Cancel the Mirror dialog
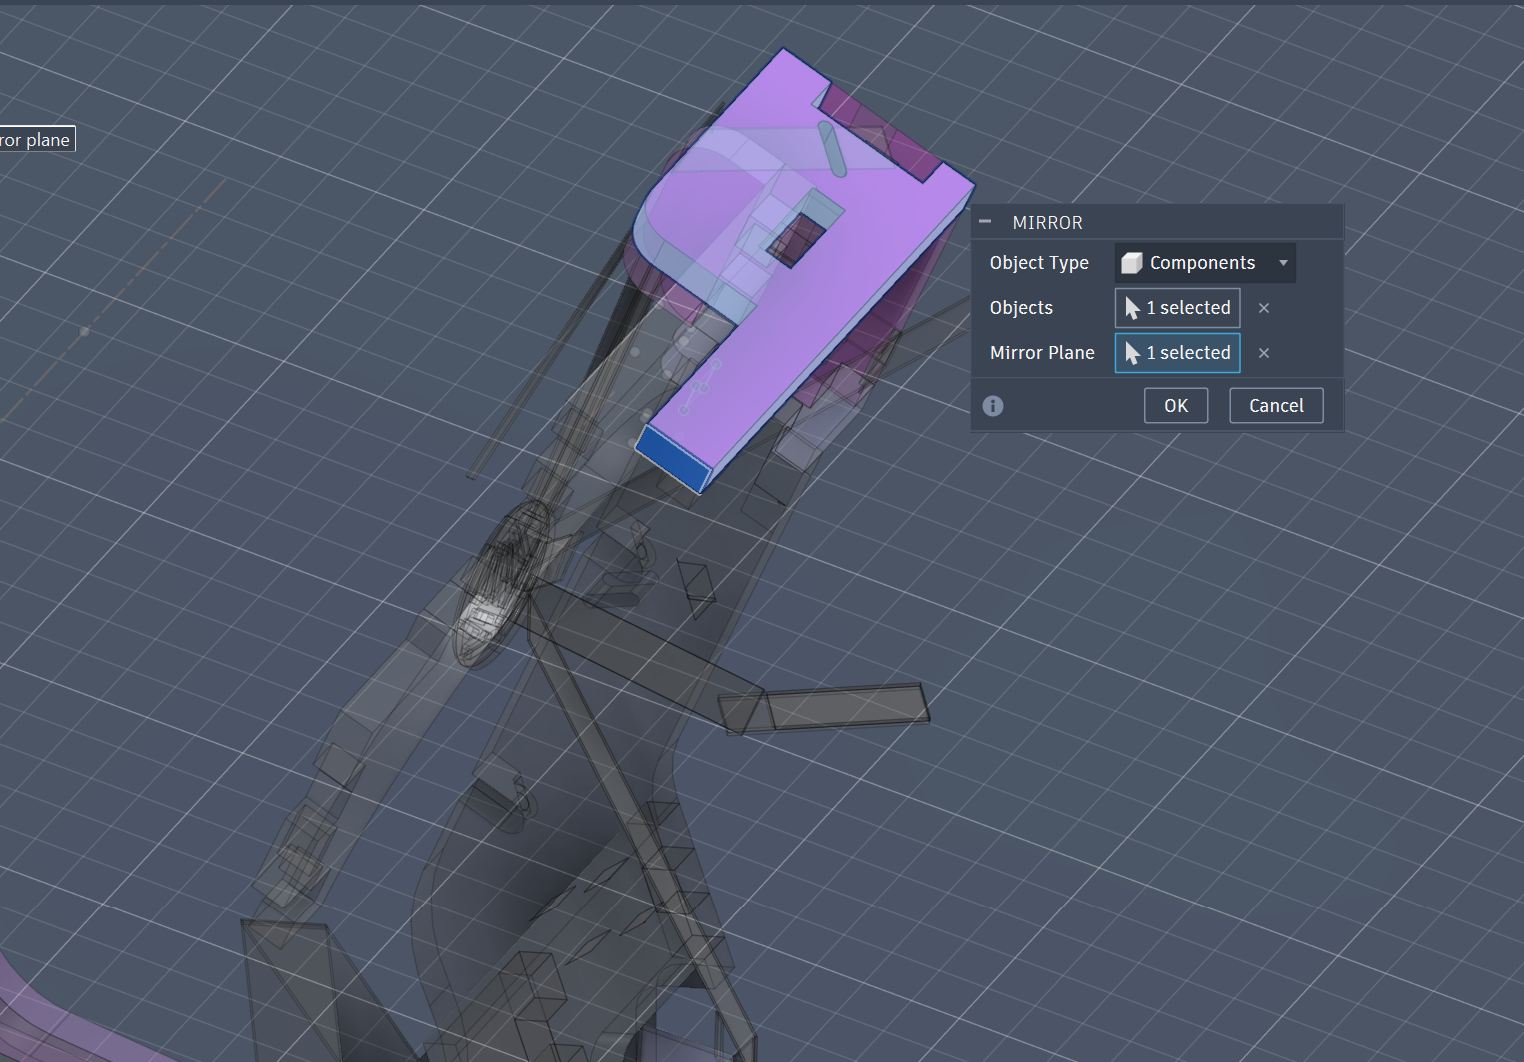This screenshot has height=1062, width=1524. 1276,405
